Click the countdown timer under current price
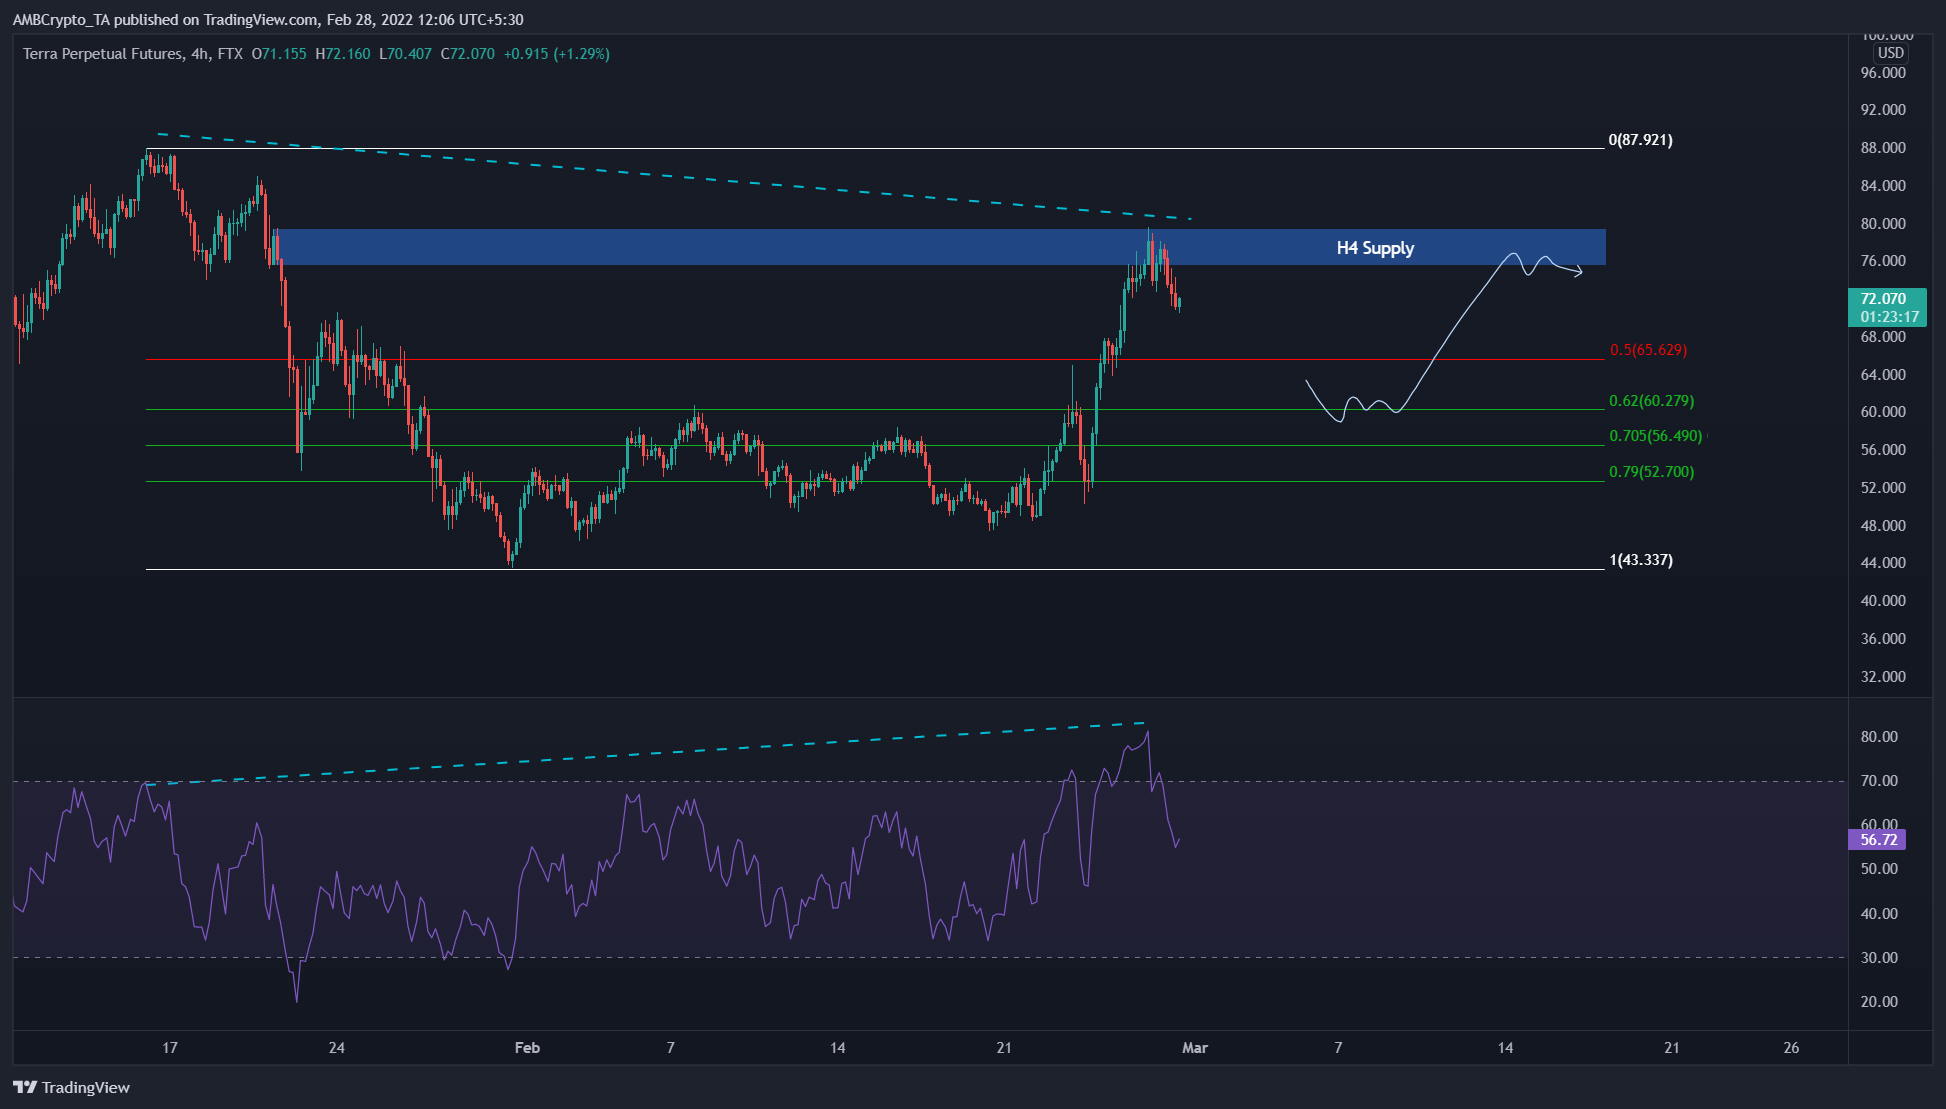Viewport: 1946px width, 1109px height. click(1888, 318)
